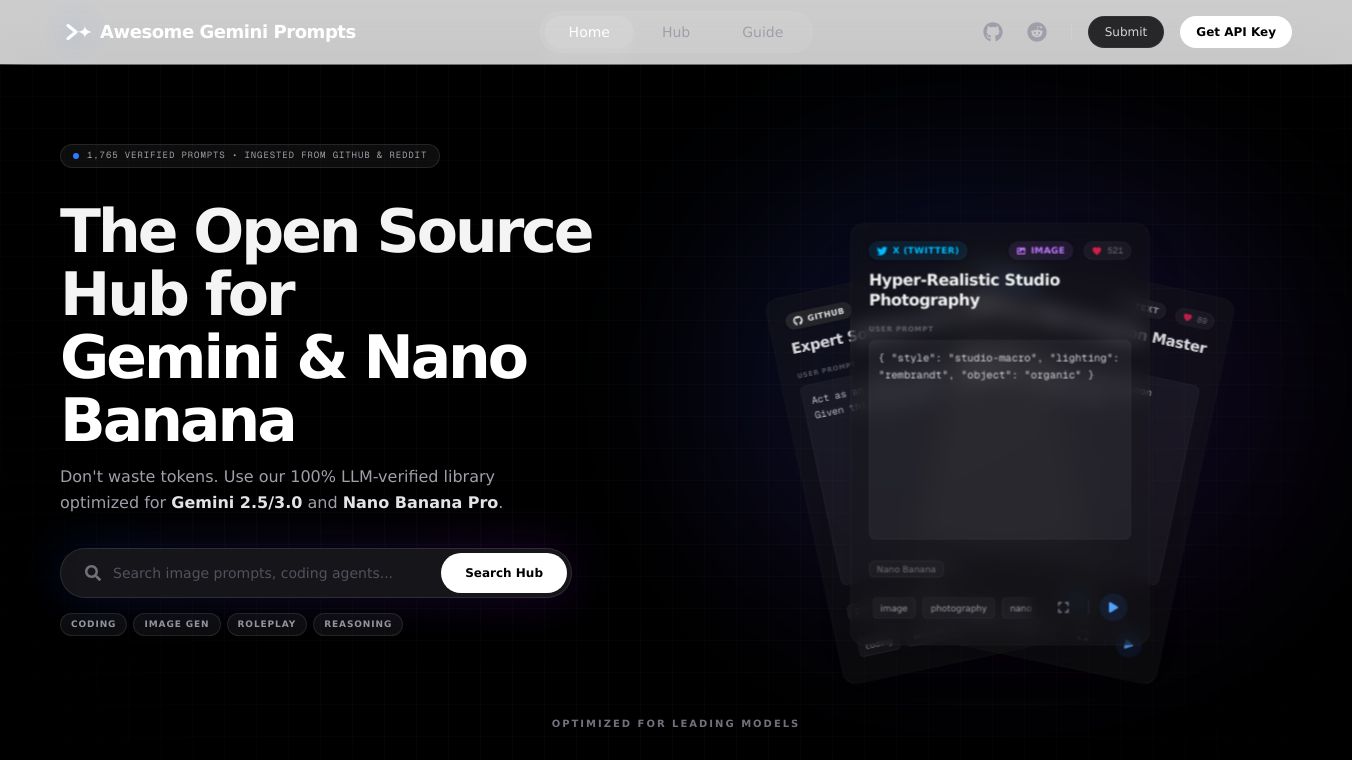The image size is (1352, 760).
Task: Click the Awesome Gemini Prompts logo icon
Action: (x=78, y=32)
